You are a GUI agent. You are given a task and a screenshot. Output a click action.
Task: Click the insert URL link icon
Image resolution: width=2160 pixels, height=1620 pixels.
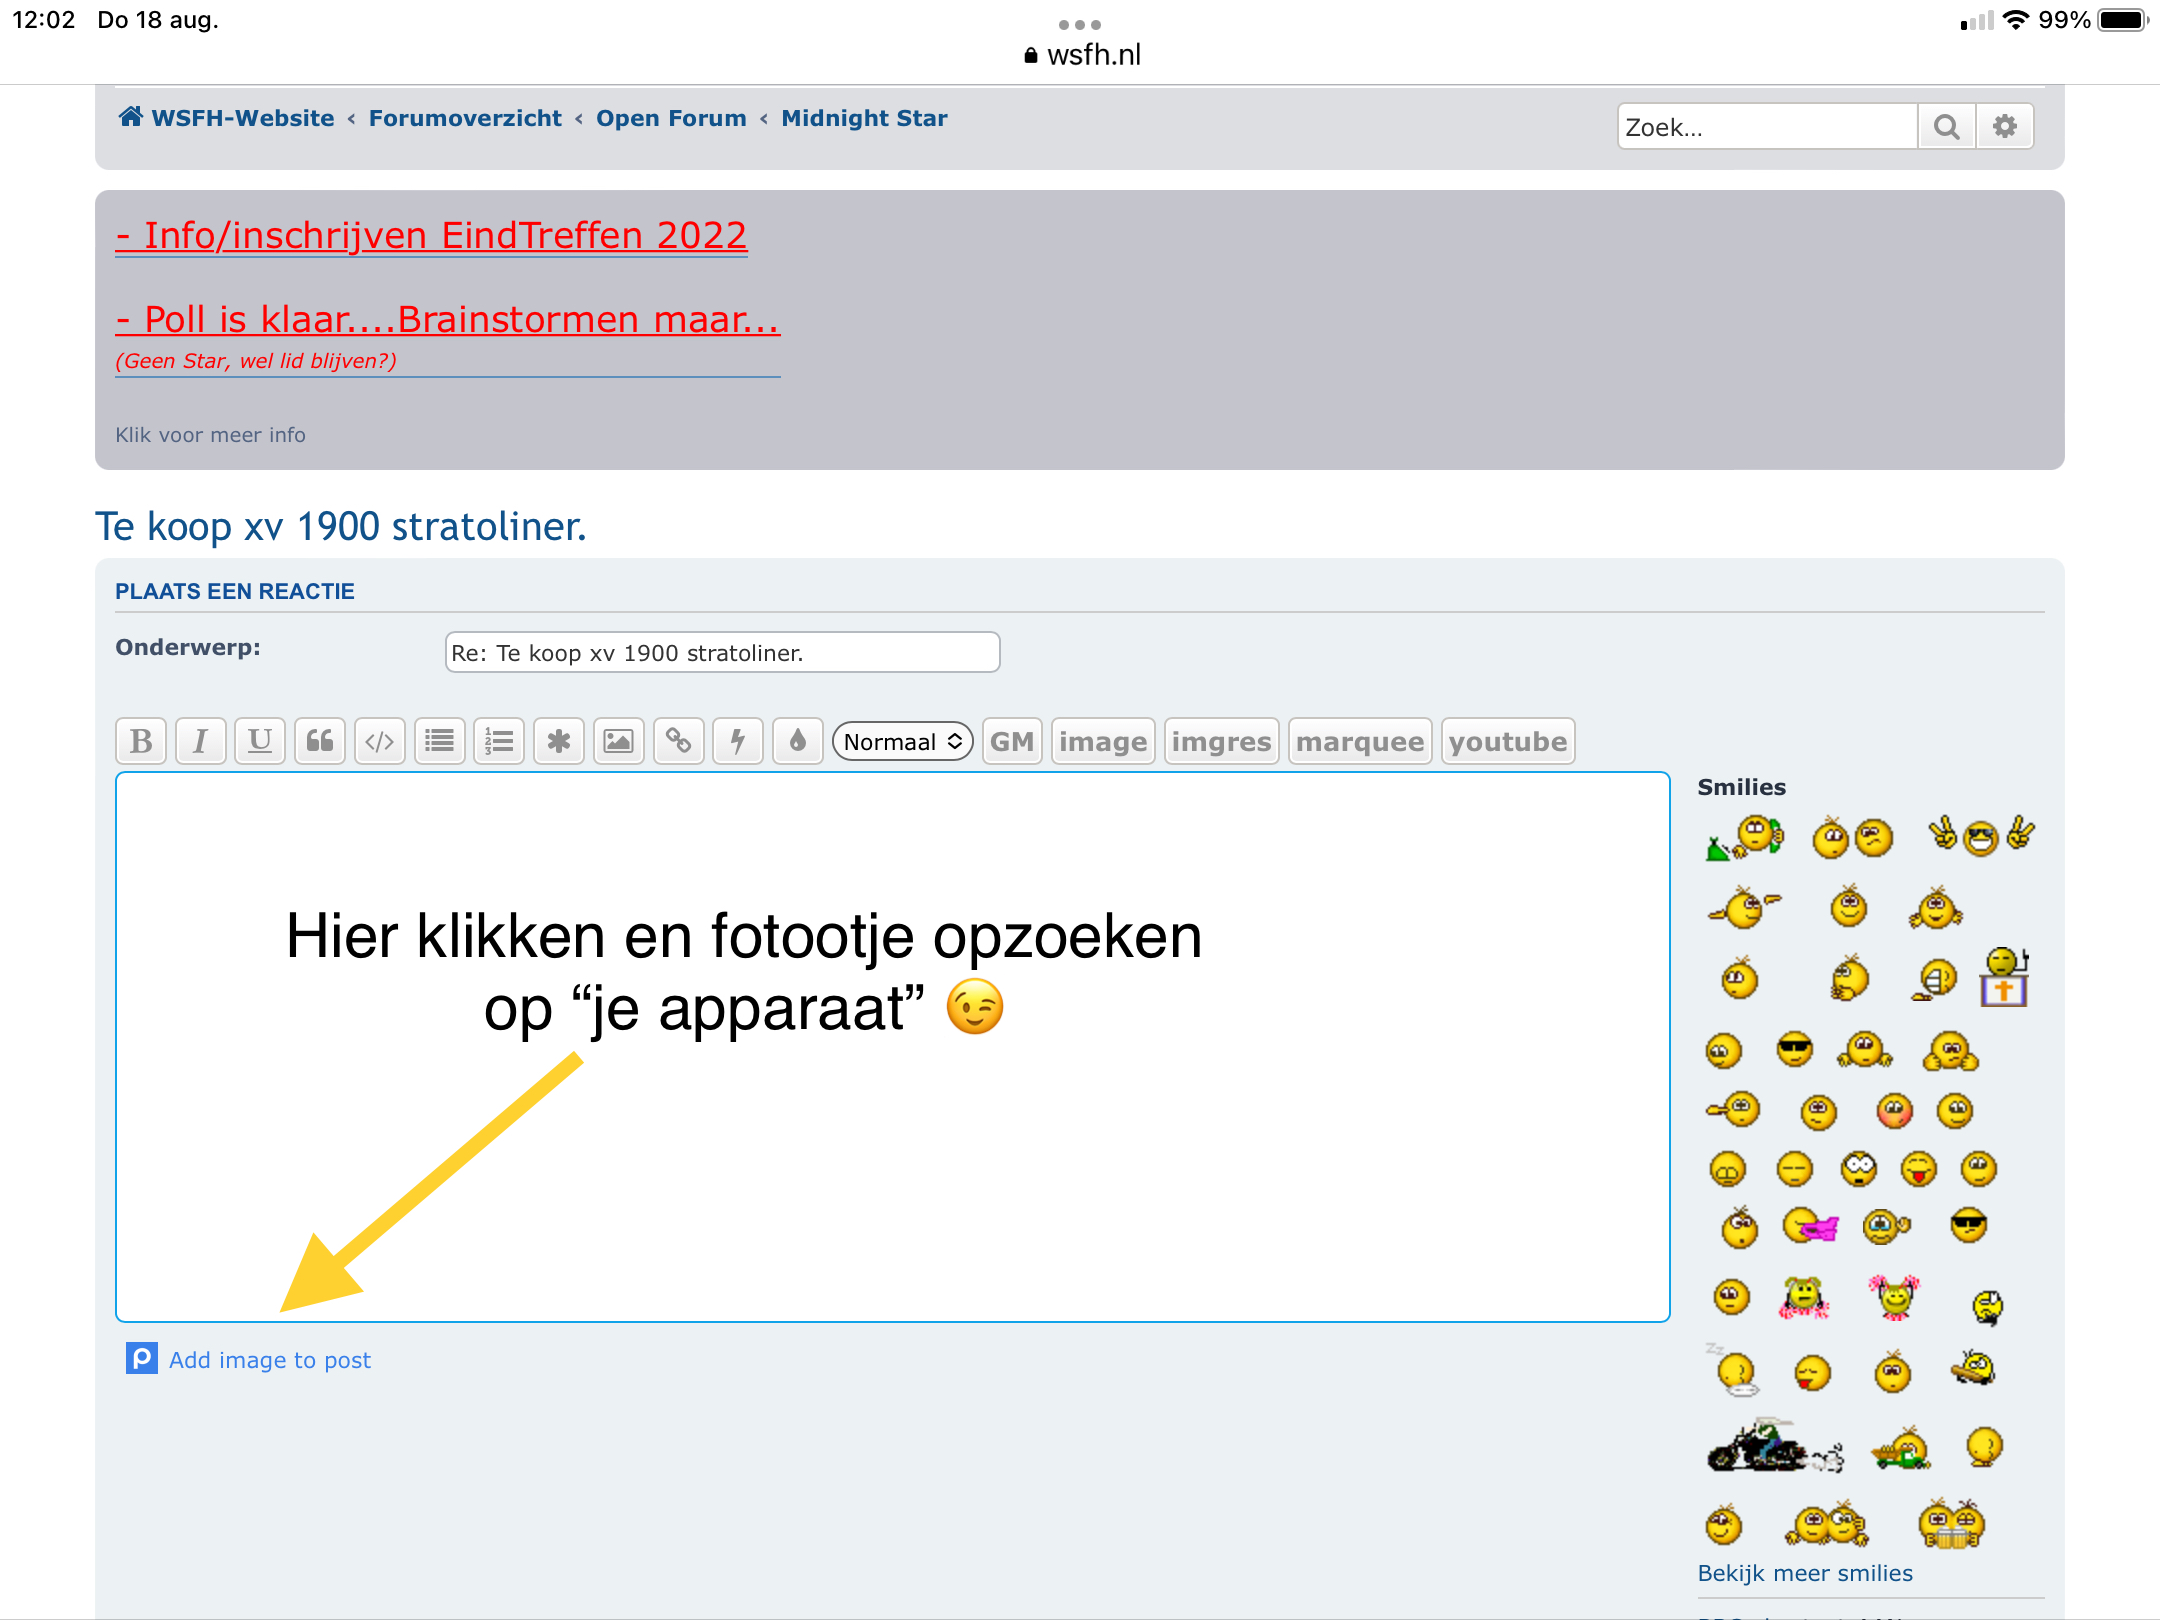pos(678,741)
